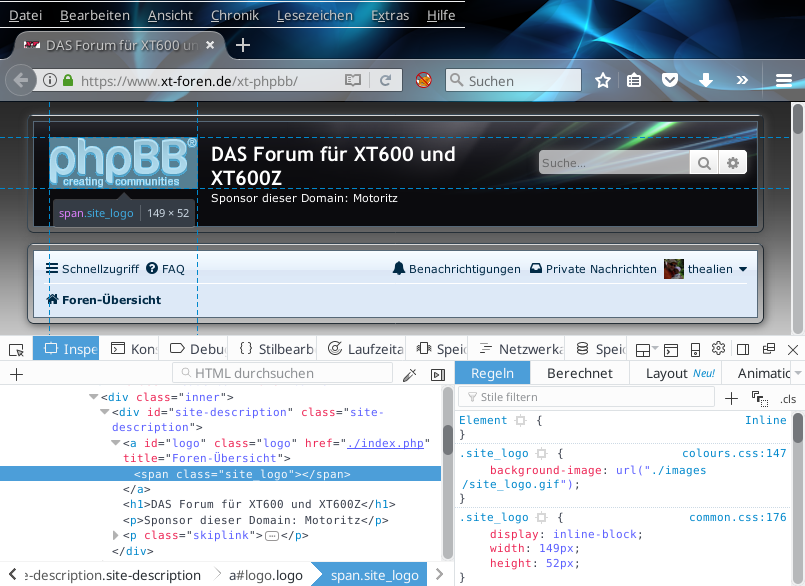Open the Firefox downloads arrow
This screenshot has width=805, height=586.
point(706,81)
